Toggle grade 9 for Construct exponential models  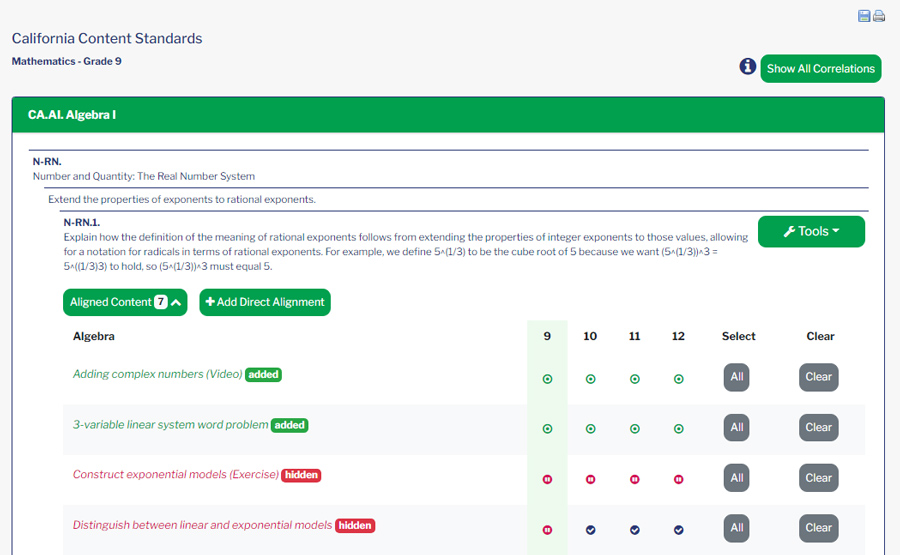click(x=547, y=479)
